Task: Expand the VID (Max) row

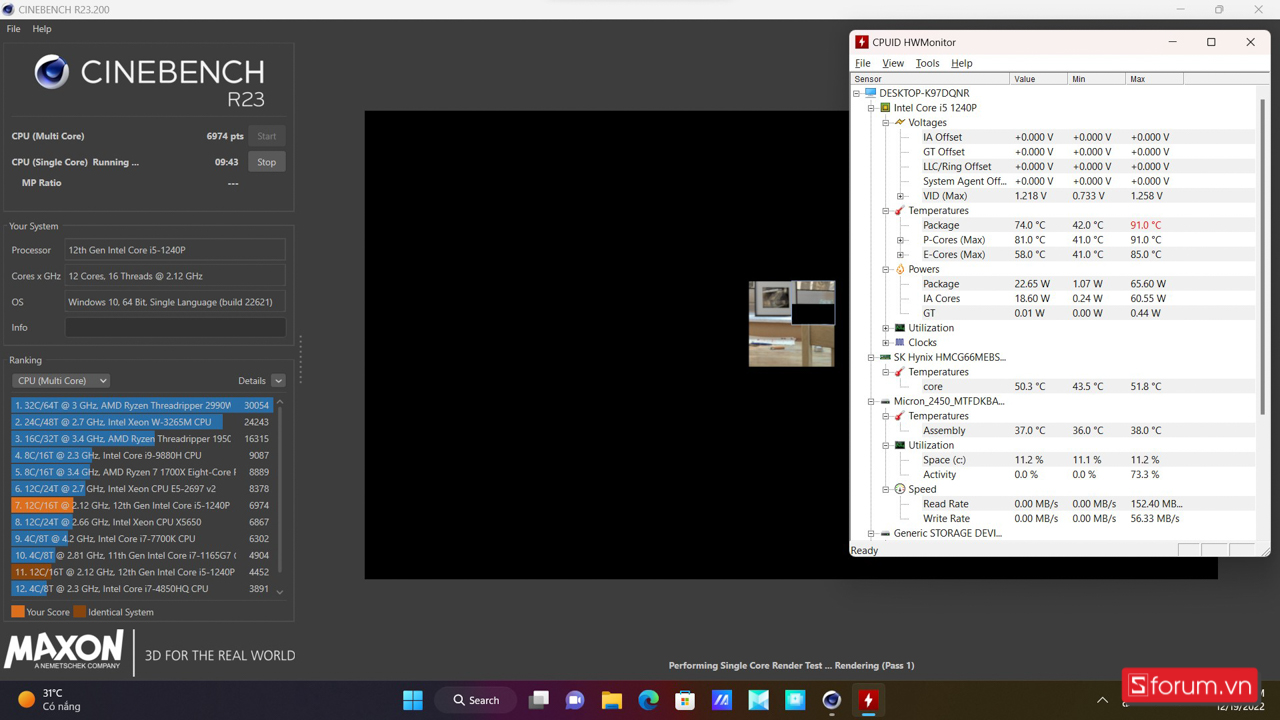Action: tap(900, 196)
